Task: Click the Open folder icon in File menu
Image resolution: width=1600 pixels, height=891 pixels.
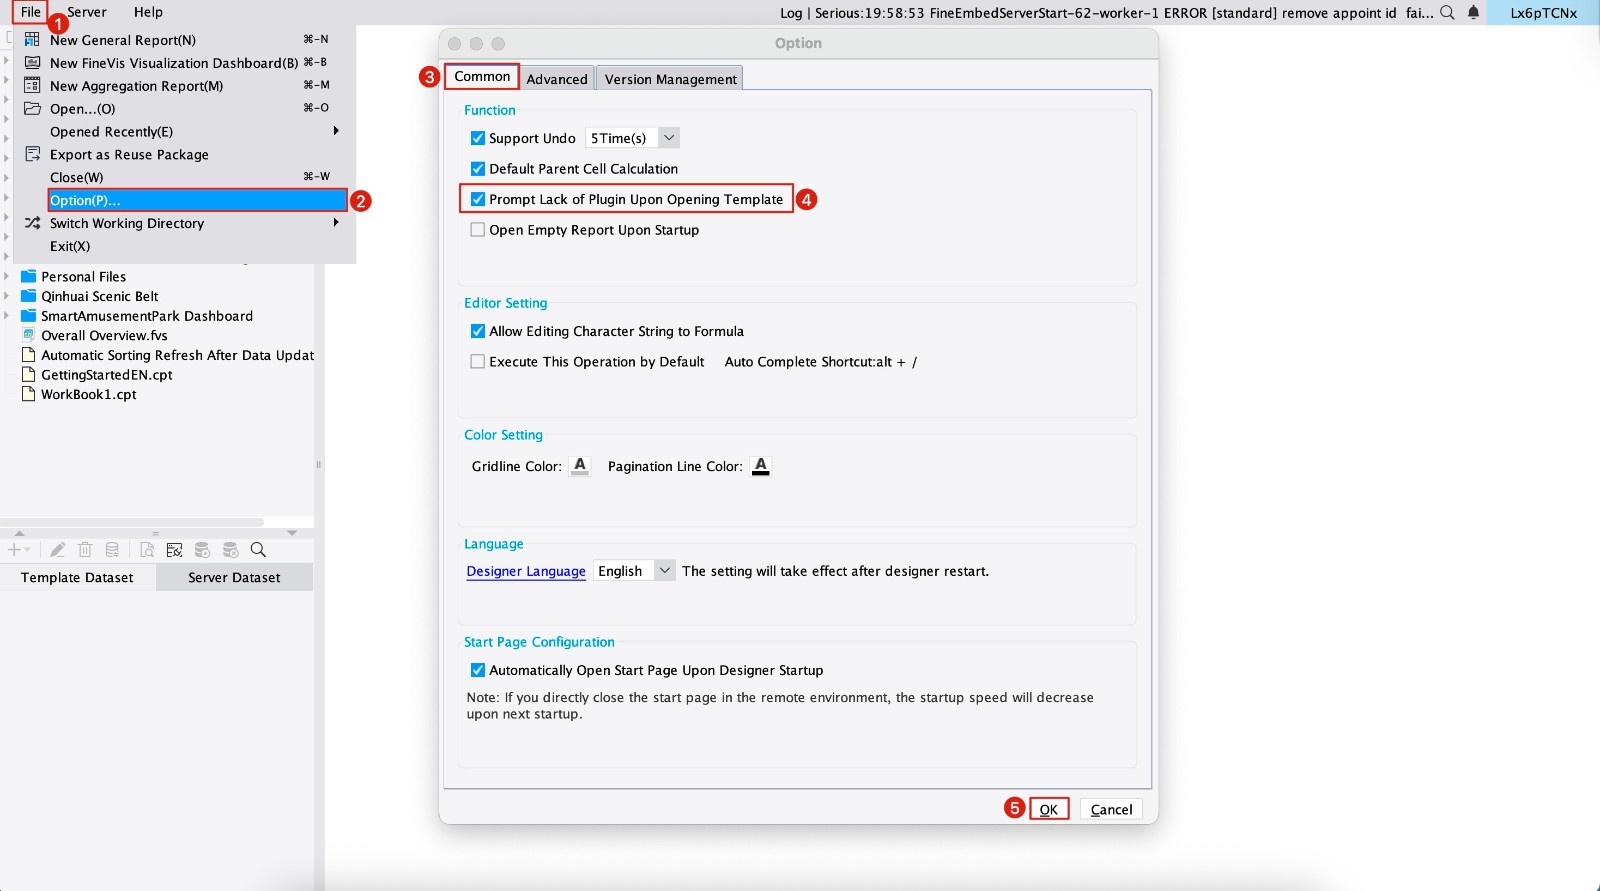Action: click(x=32, y=108)
